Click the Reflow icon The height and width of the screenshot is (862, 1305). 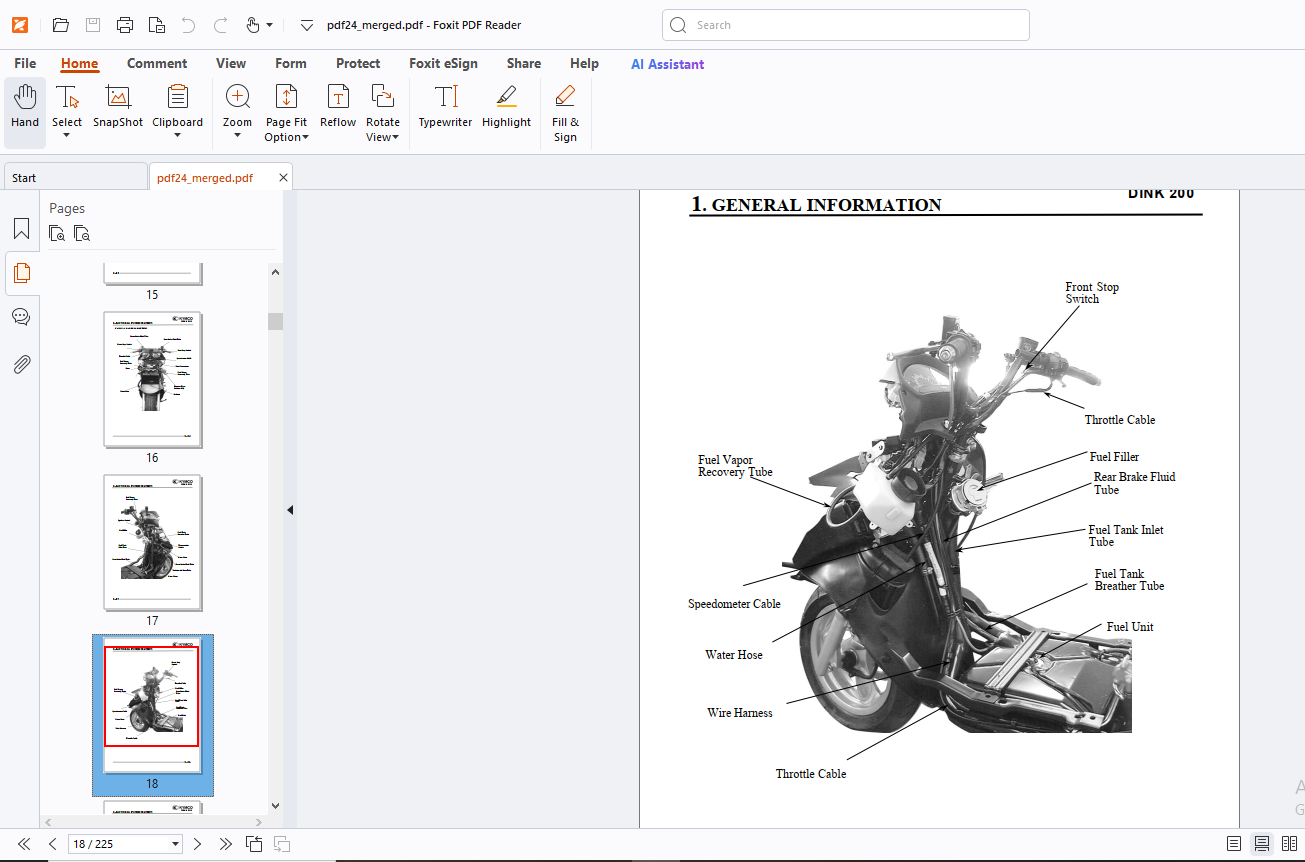pyautogui.click(x=338, y=107)
